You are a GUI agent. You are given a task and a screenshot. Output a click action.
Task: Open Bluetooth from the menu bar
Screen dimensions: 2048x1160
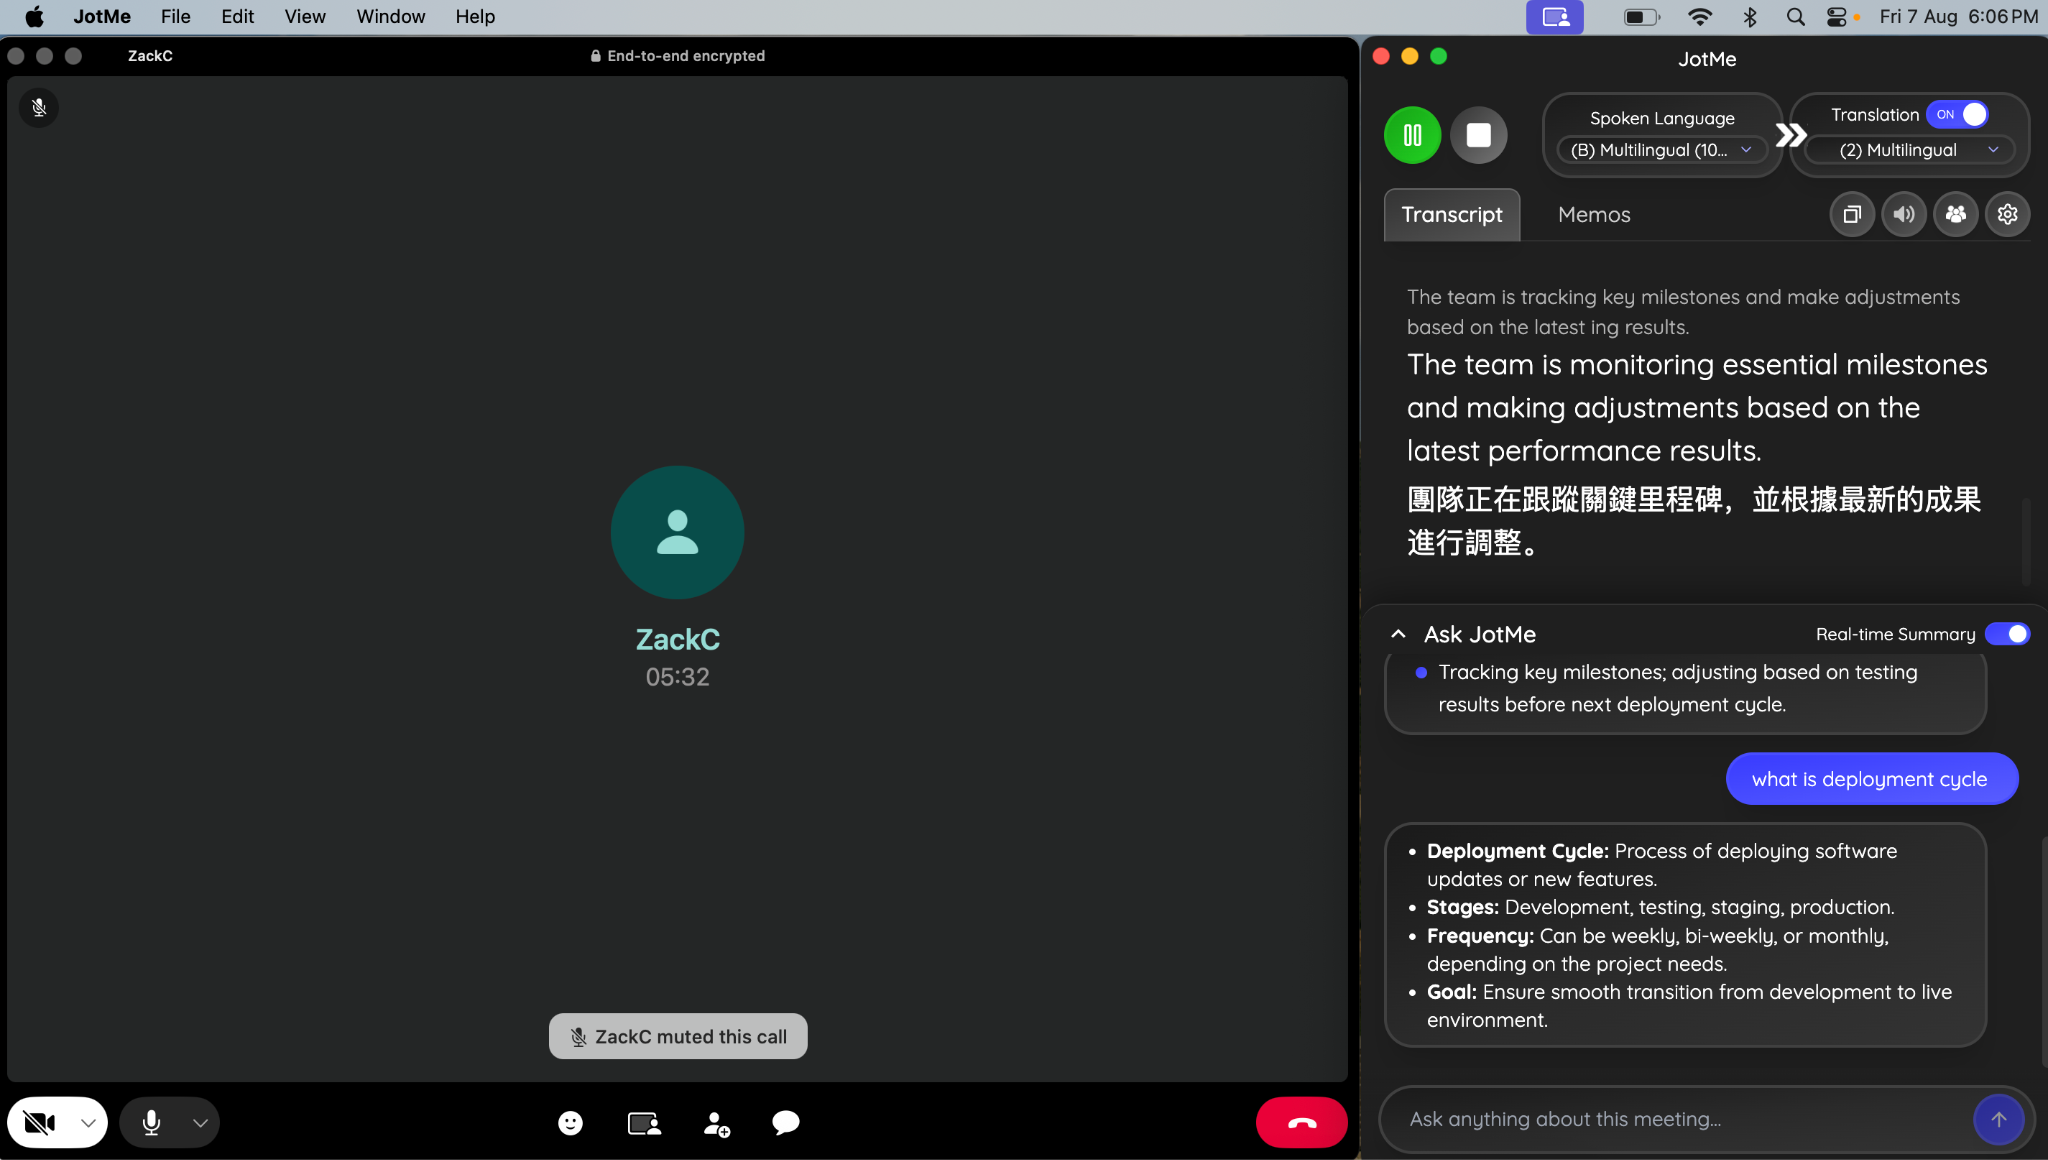tap(1750, 17)
